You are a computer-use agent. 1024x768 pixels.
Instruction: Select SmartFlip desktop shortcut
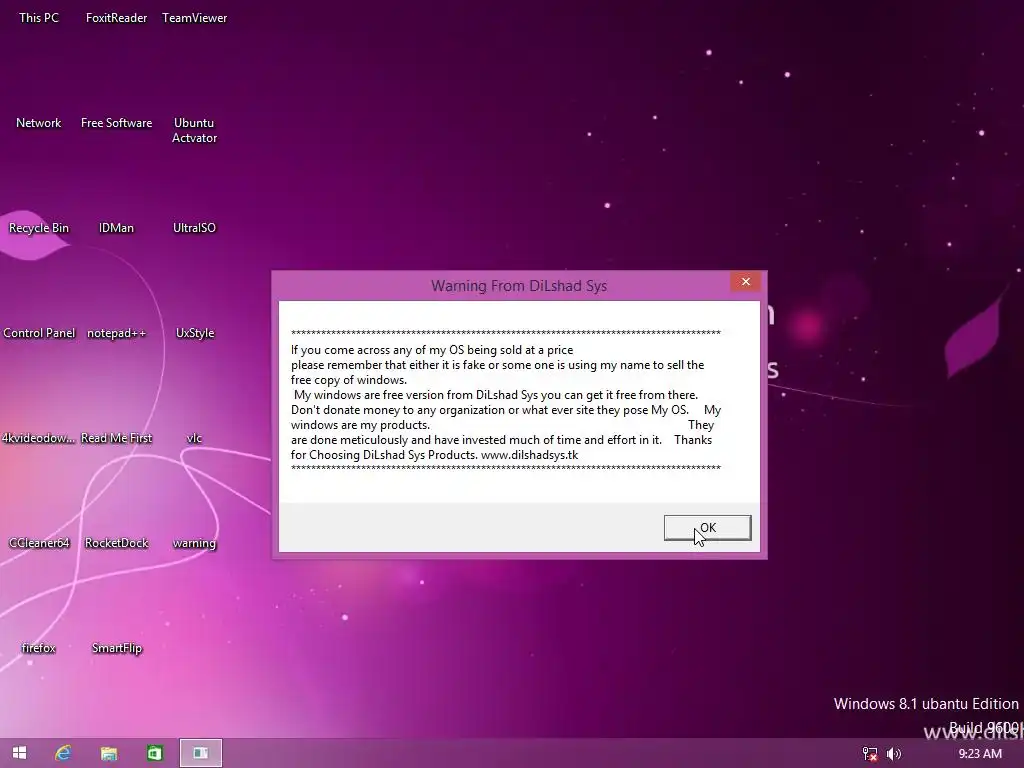(x=116, y=648)
